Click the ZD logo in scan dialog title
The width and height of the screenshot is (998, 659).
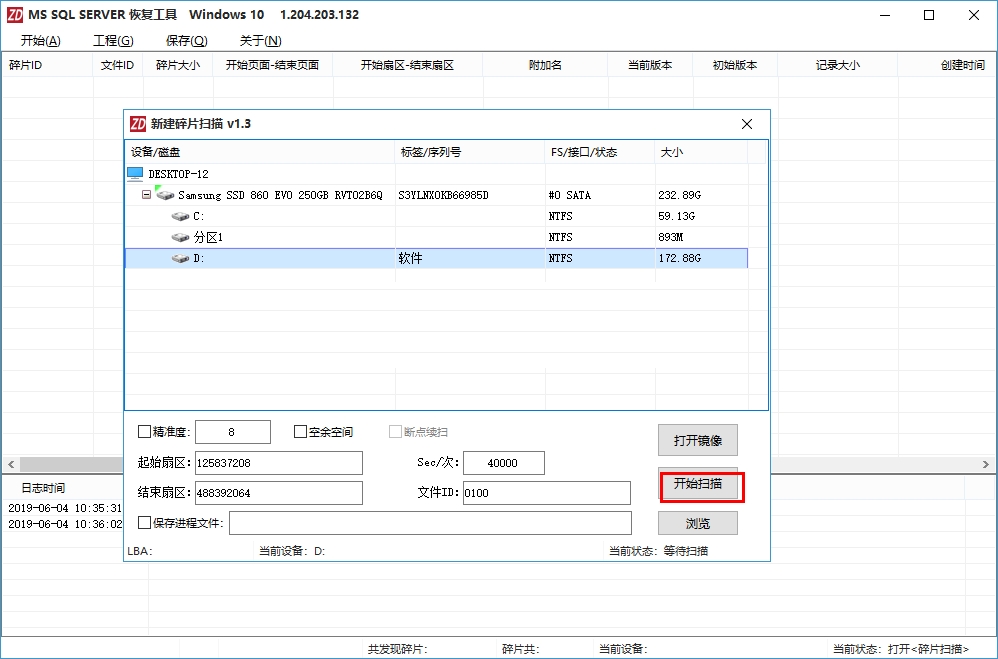tap(137, 124)
